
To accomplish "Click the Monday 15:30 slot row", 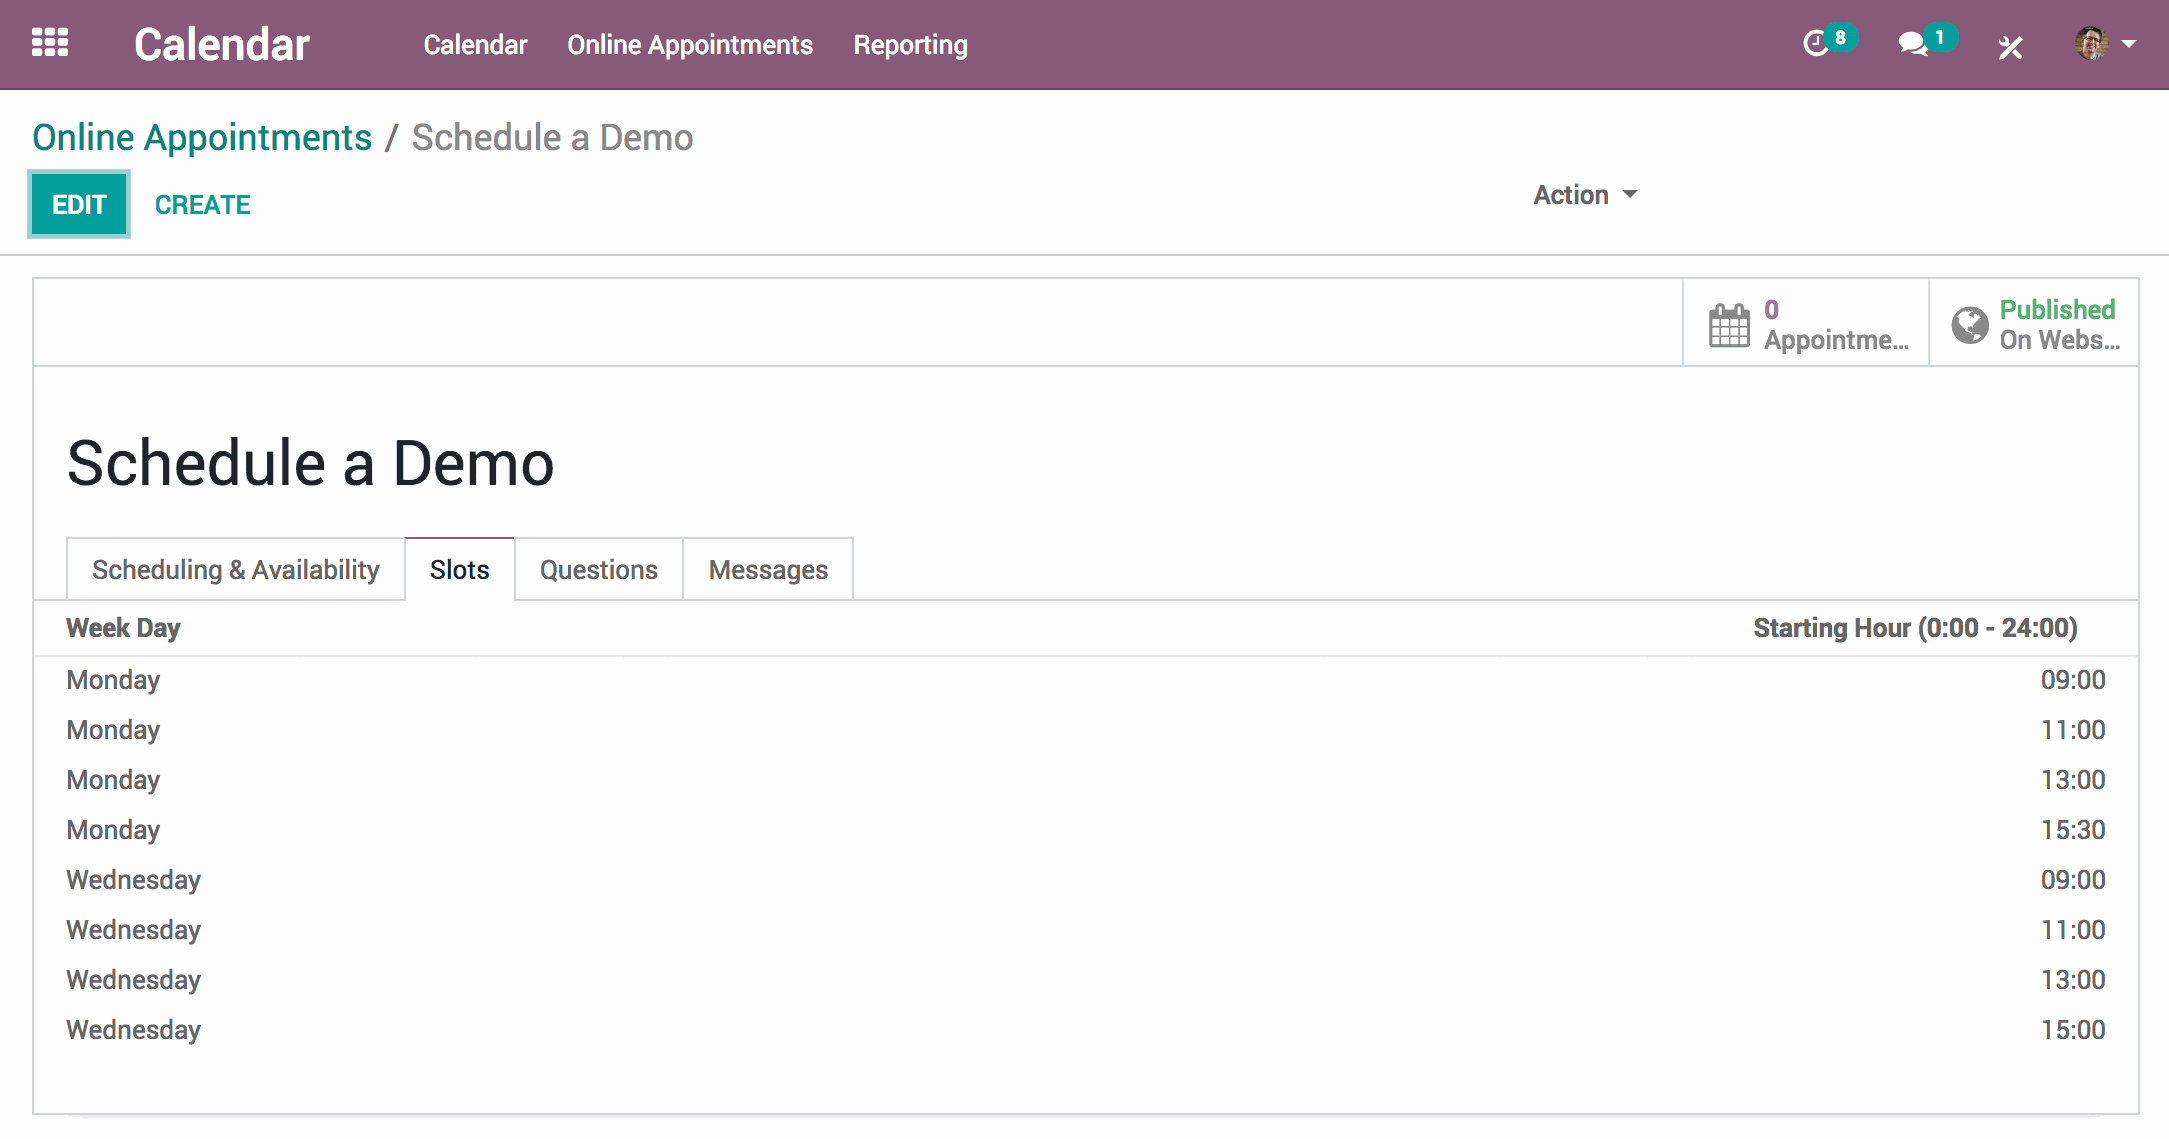I will click(1083, 829).
